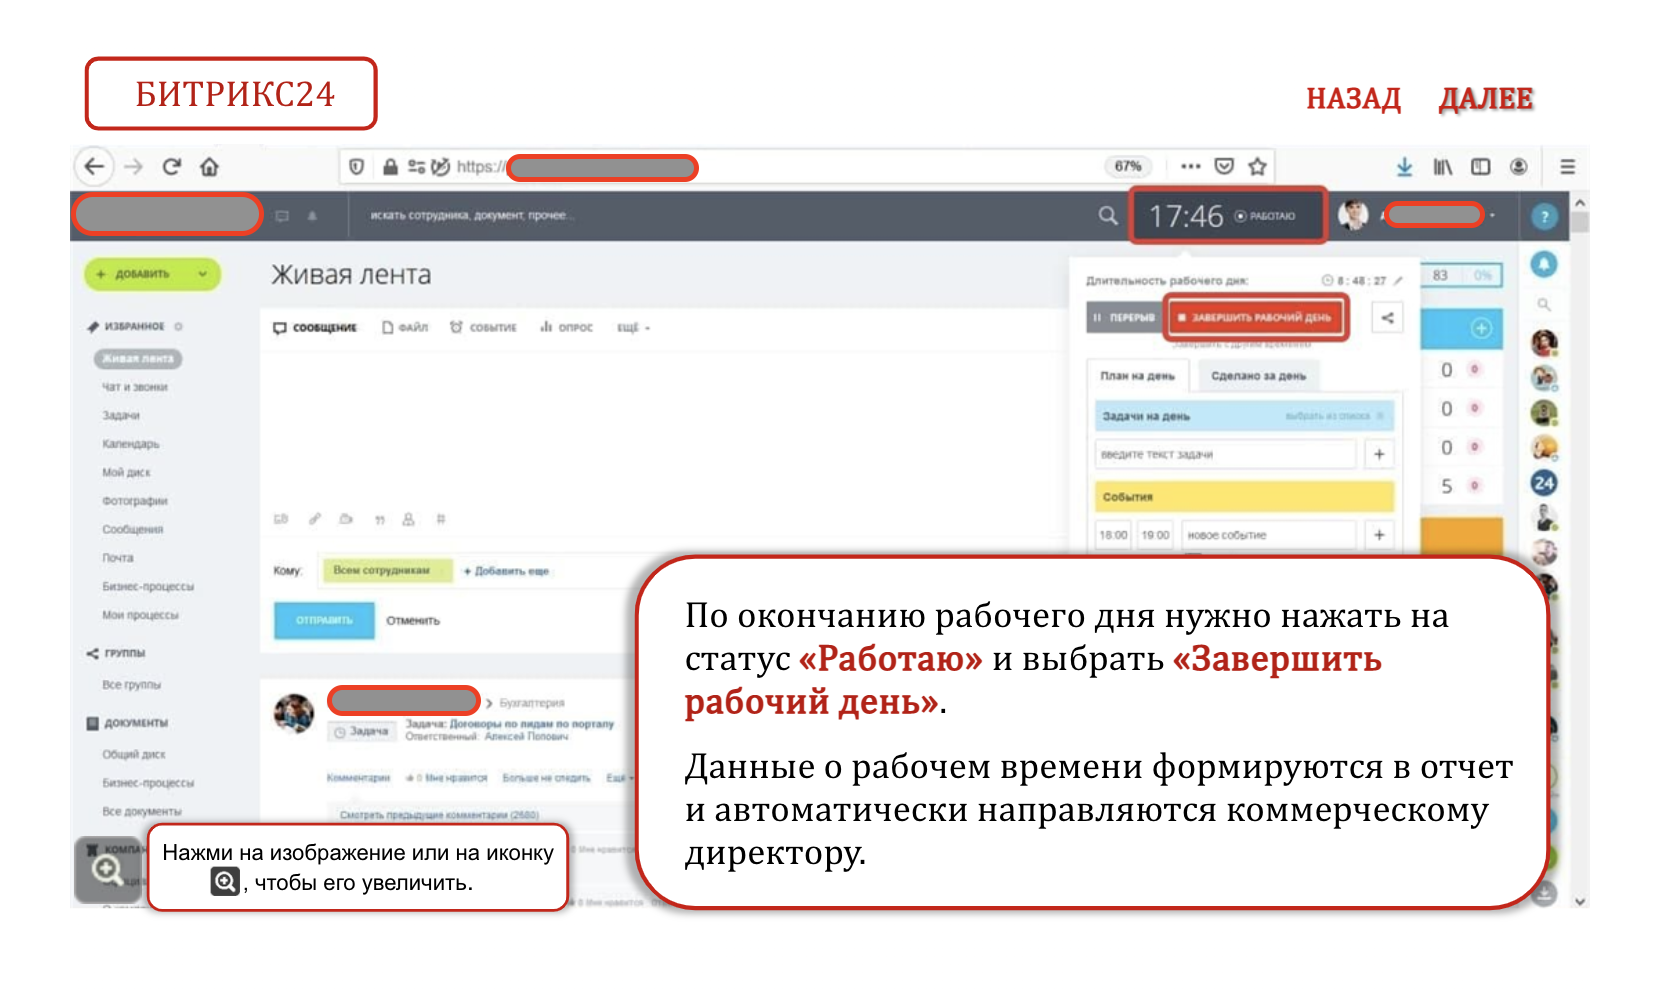Open the browser downloads arrow icon
The image size is (1660, 990).
click(x=1405, y=167)
